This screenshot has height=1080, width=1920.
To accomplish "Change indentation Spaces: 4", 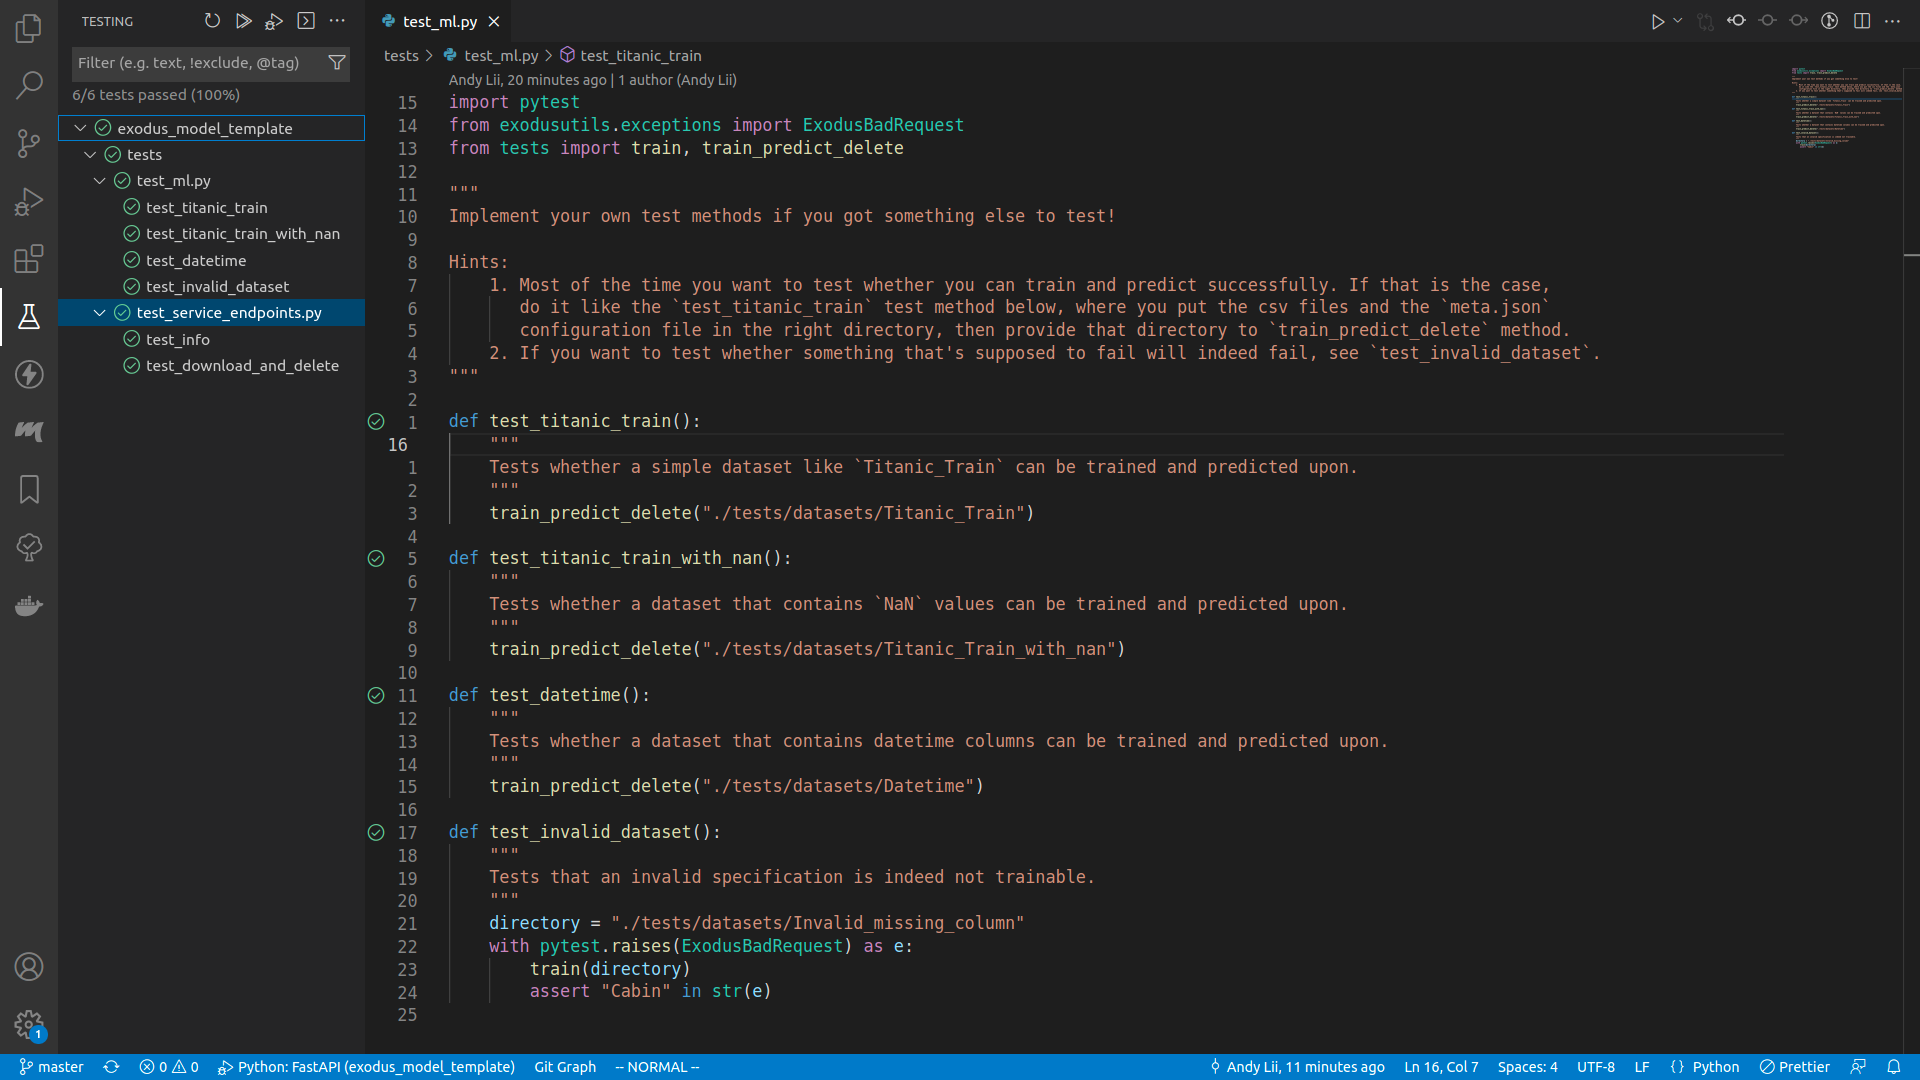I will (1527, 1067).
